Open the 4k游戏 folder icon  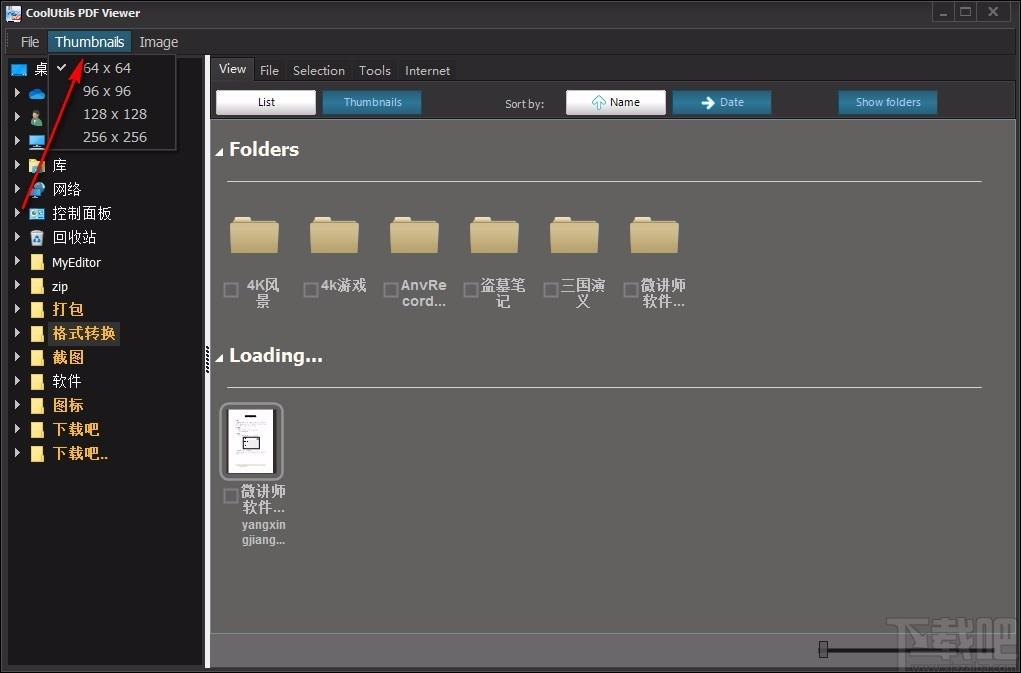click(334, 235)
